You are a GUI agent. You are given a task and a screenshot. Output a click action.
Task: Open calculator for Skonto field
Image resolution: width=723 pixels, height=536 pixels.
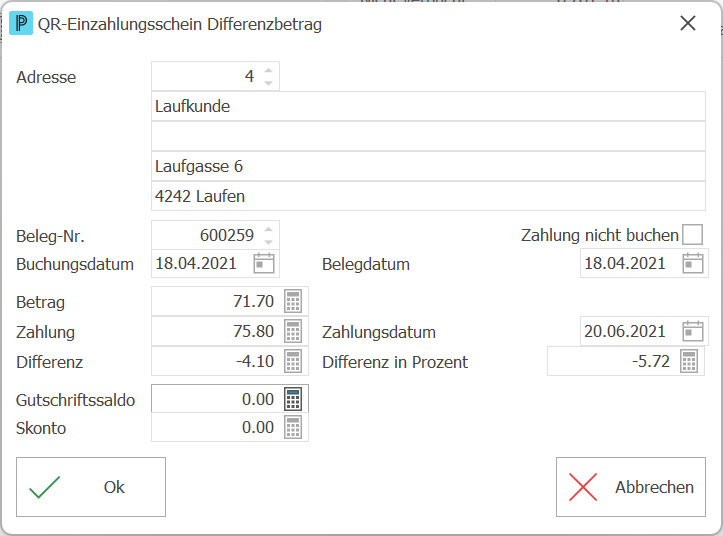coord(293,427)
